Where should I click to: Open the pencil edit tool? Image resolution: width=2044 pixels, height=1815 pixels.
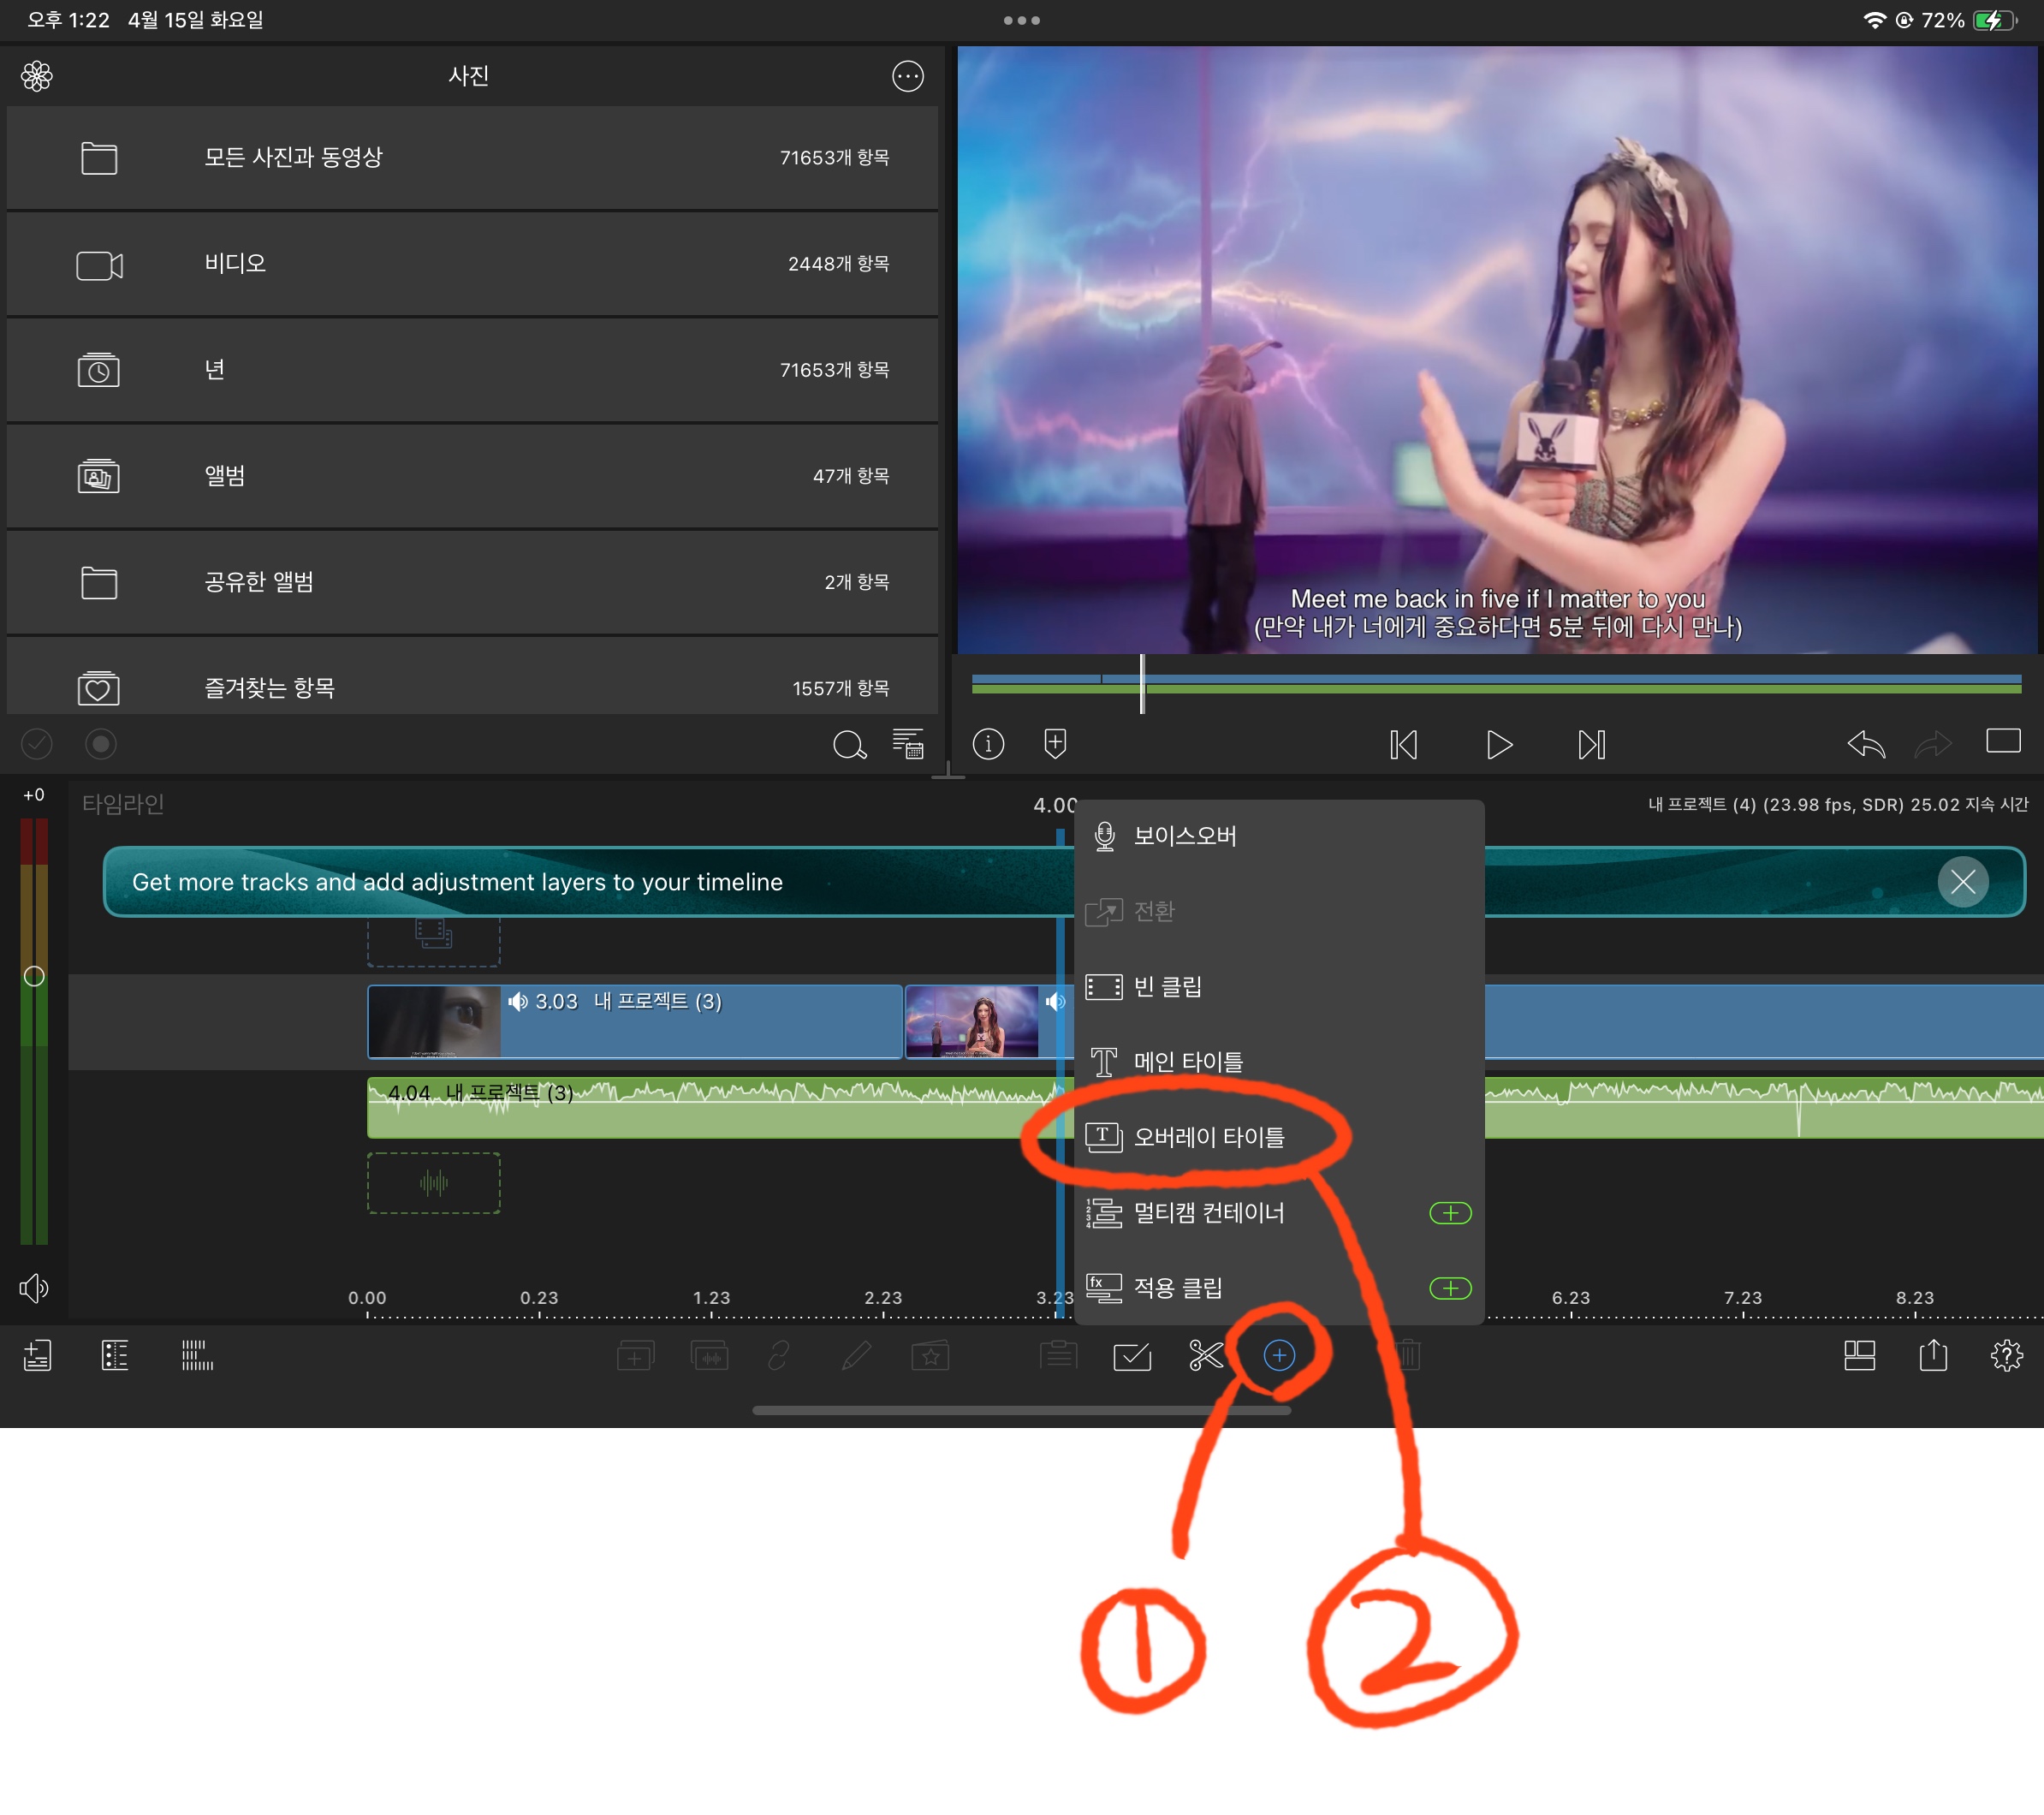tap(856, 1356)
